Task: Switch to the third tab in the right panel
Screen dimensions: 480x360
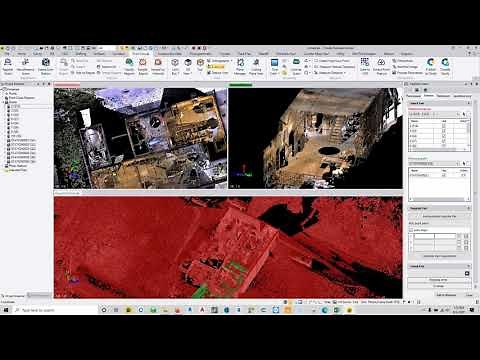Action: [x=443, y=96]
